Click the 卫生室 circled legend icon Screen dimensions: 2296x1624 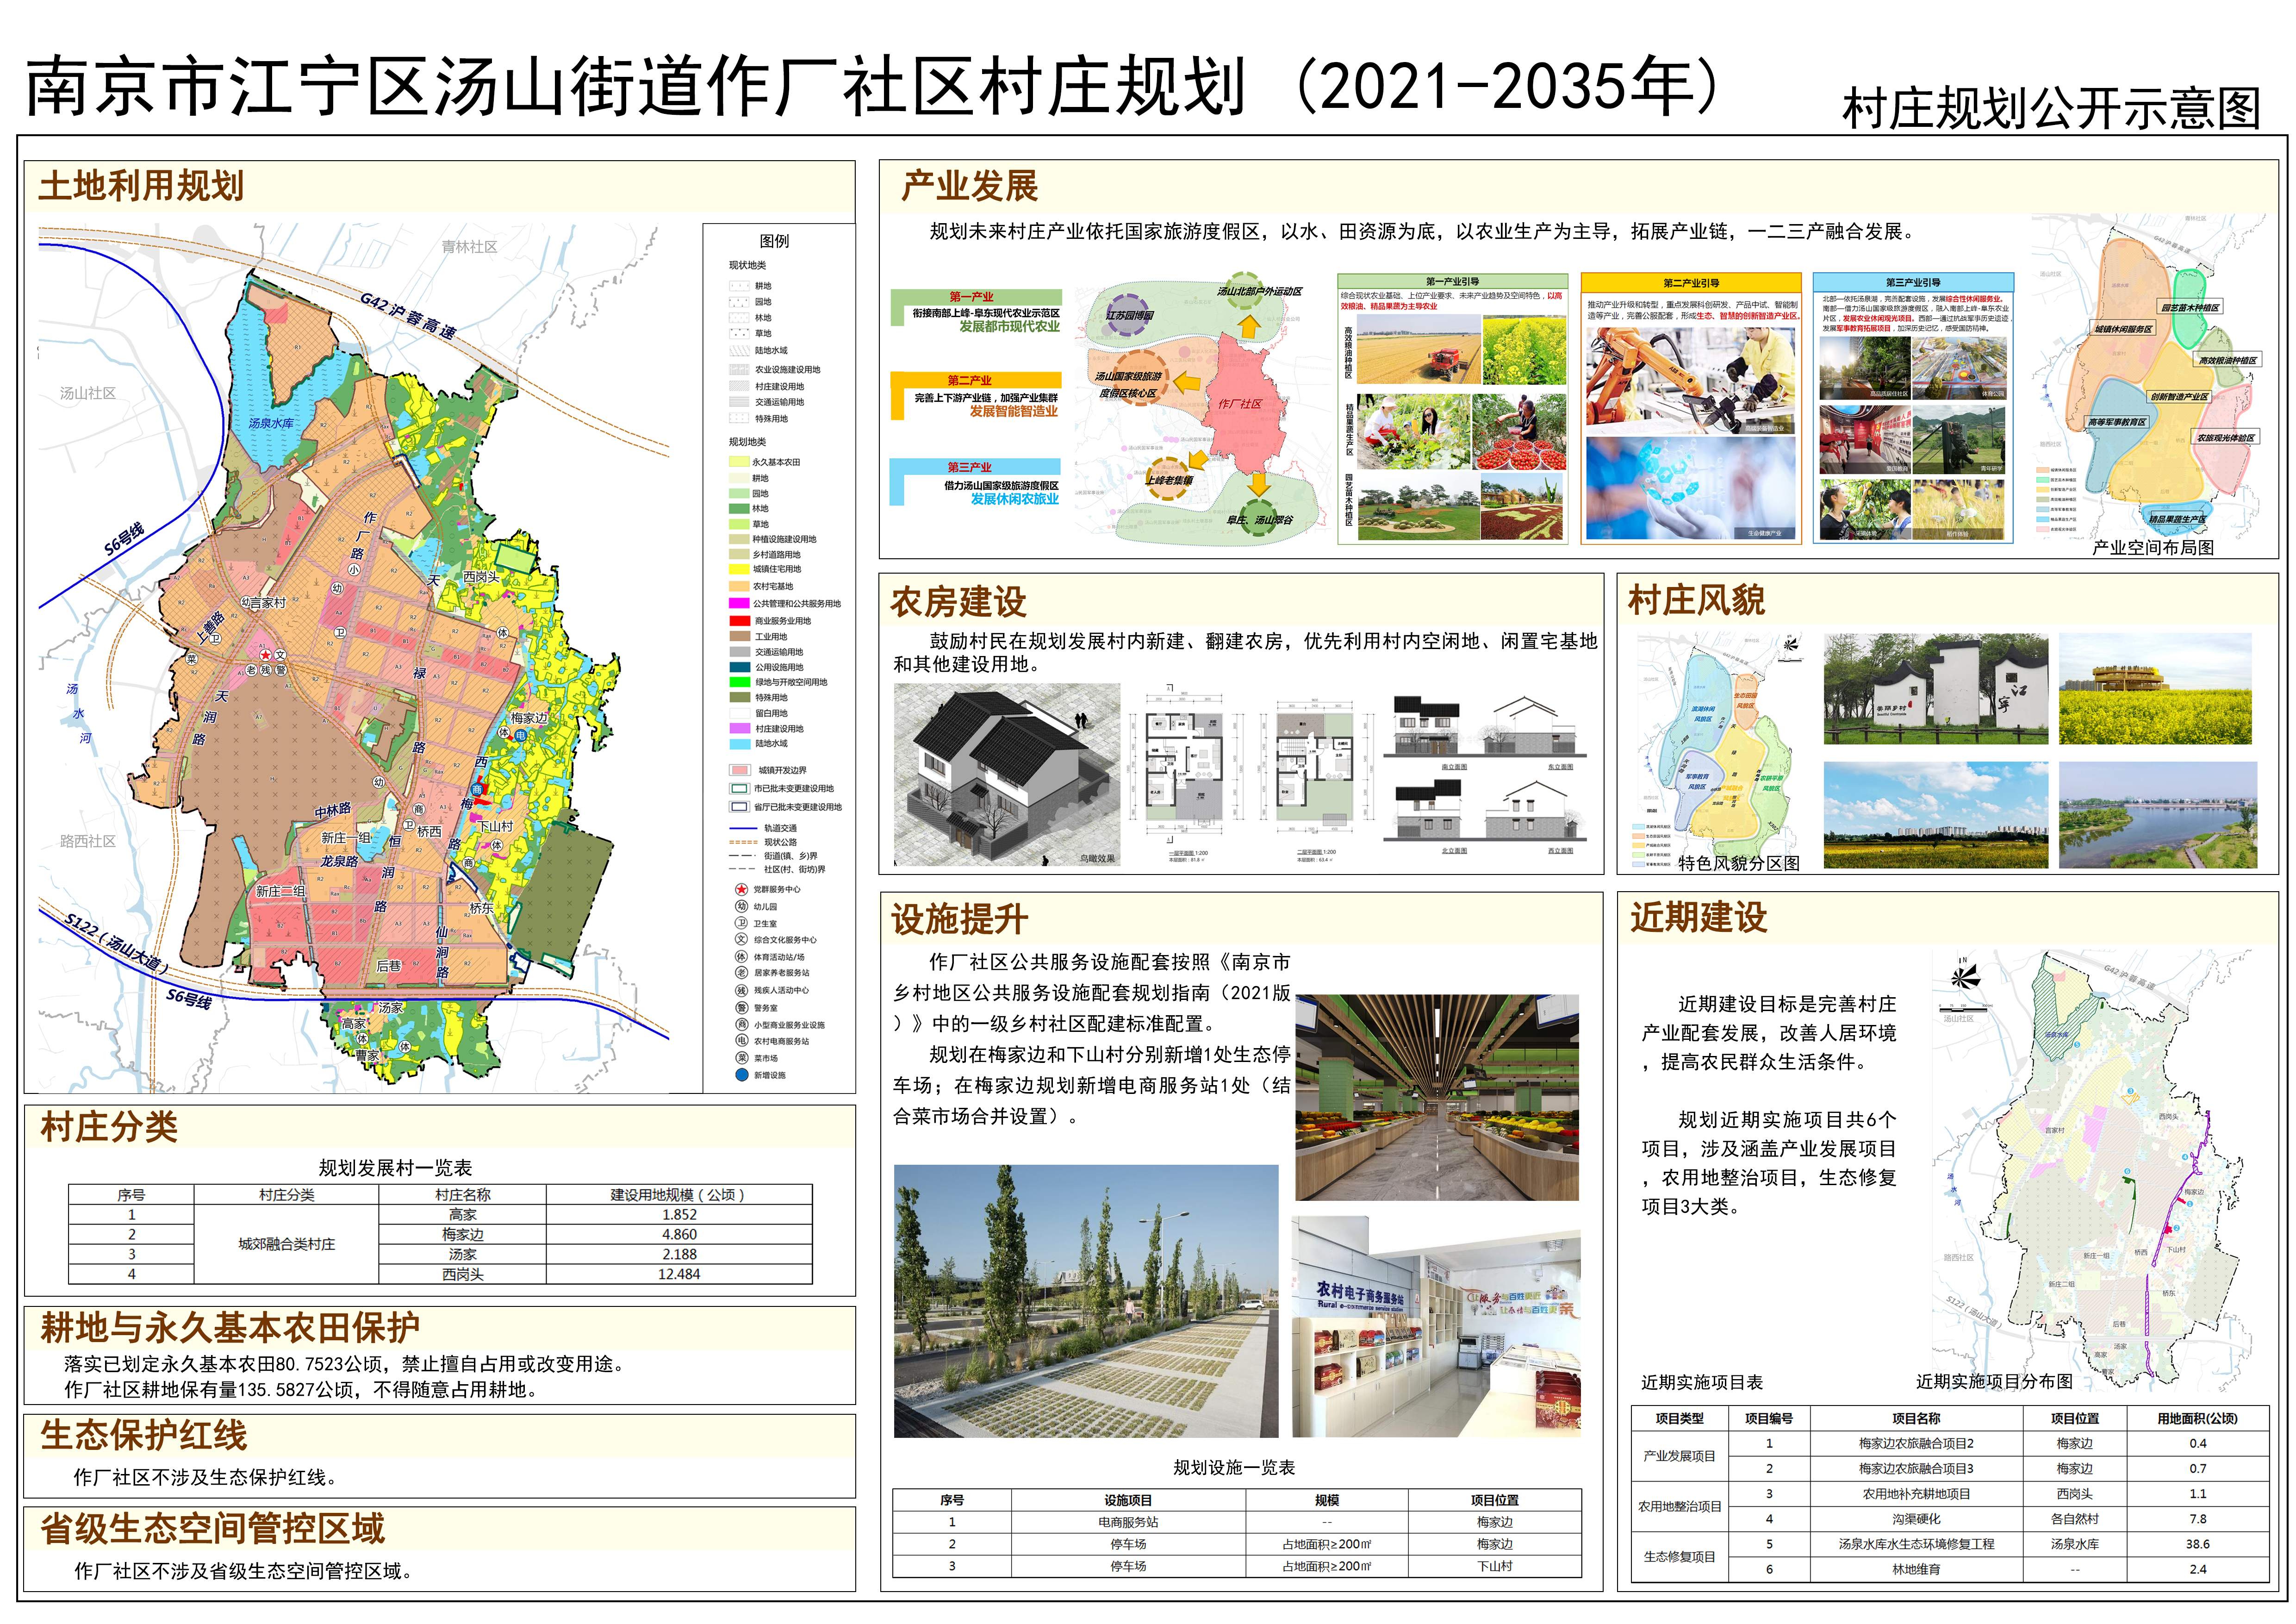[x=741, y=923]
